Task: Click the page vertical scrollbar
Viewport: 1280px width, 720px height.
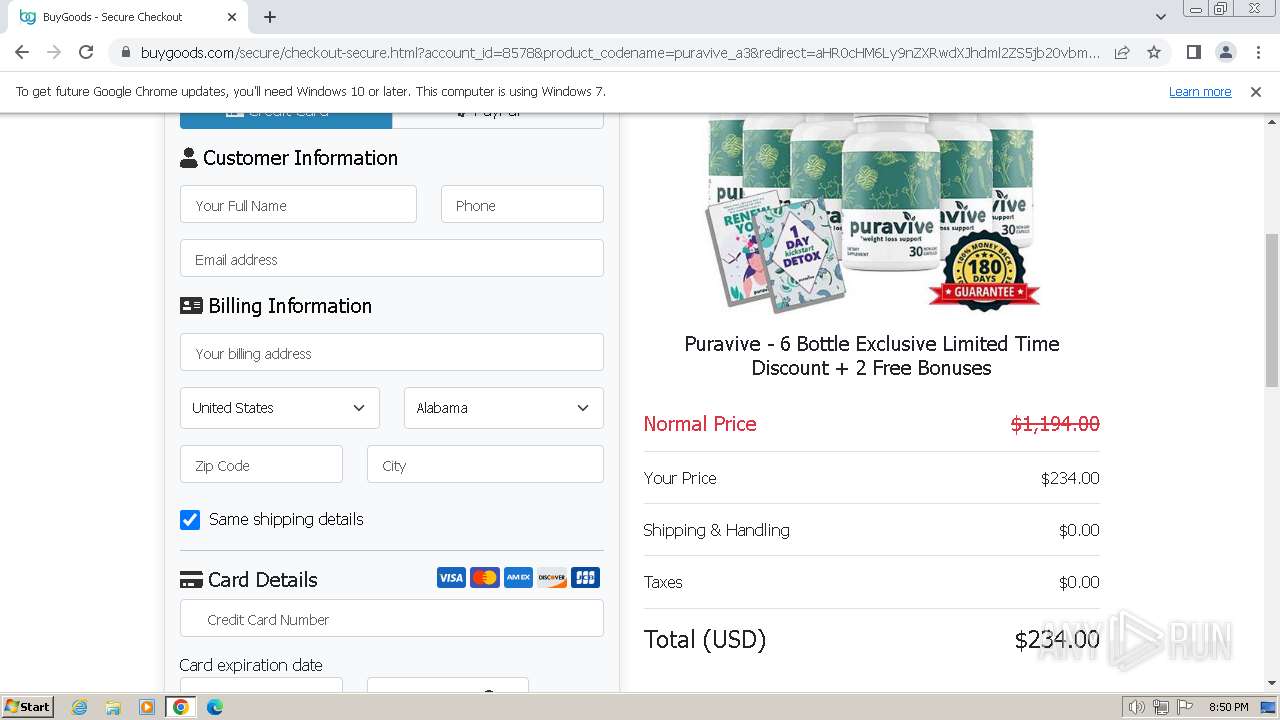Action: [1271, 310]
